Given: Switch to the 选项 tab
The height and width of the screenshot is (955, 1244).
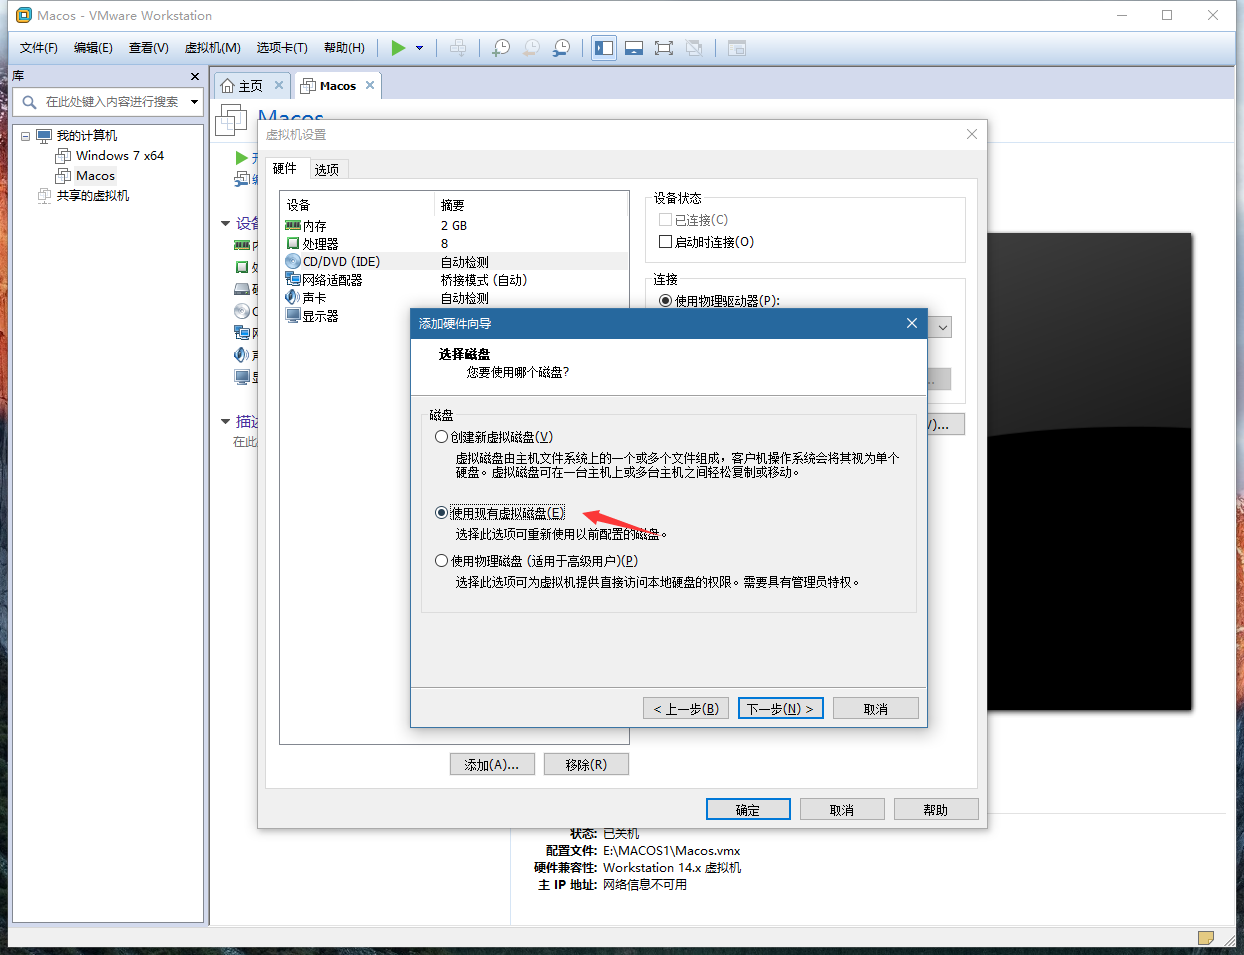Looking at the screenshot, I should pos(326,169).
